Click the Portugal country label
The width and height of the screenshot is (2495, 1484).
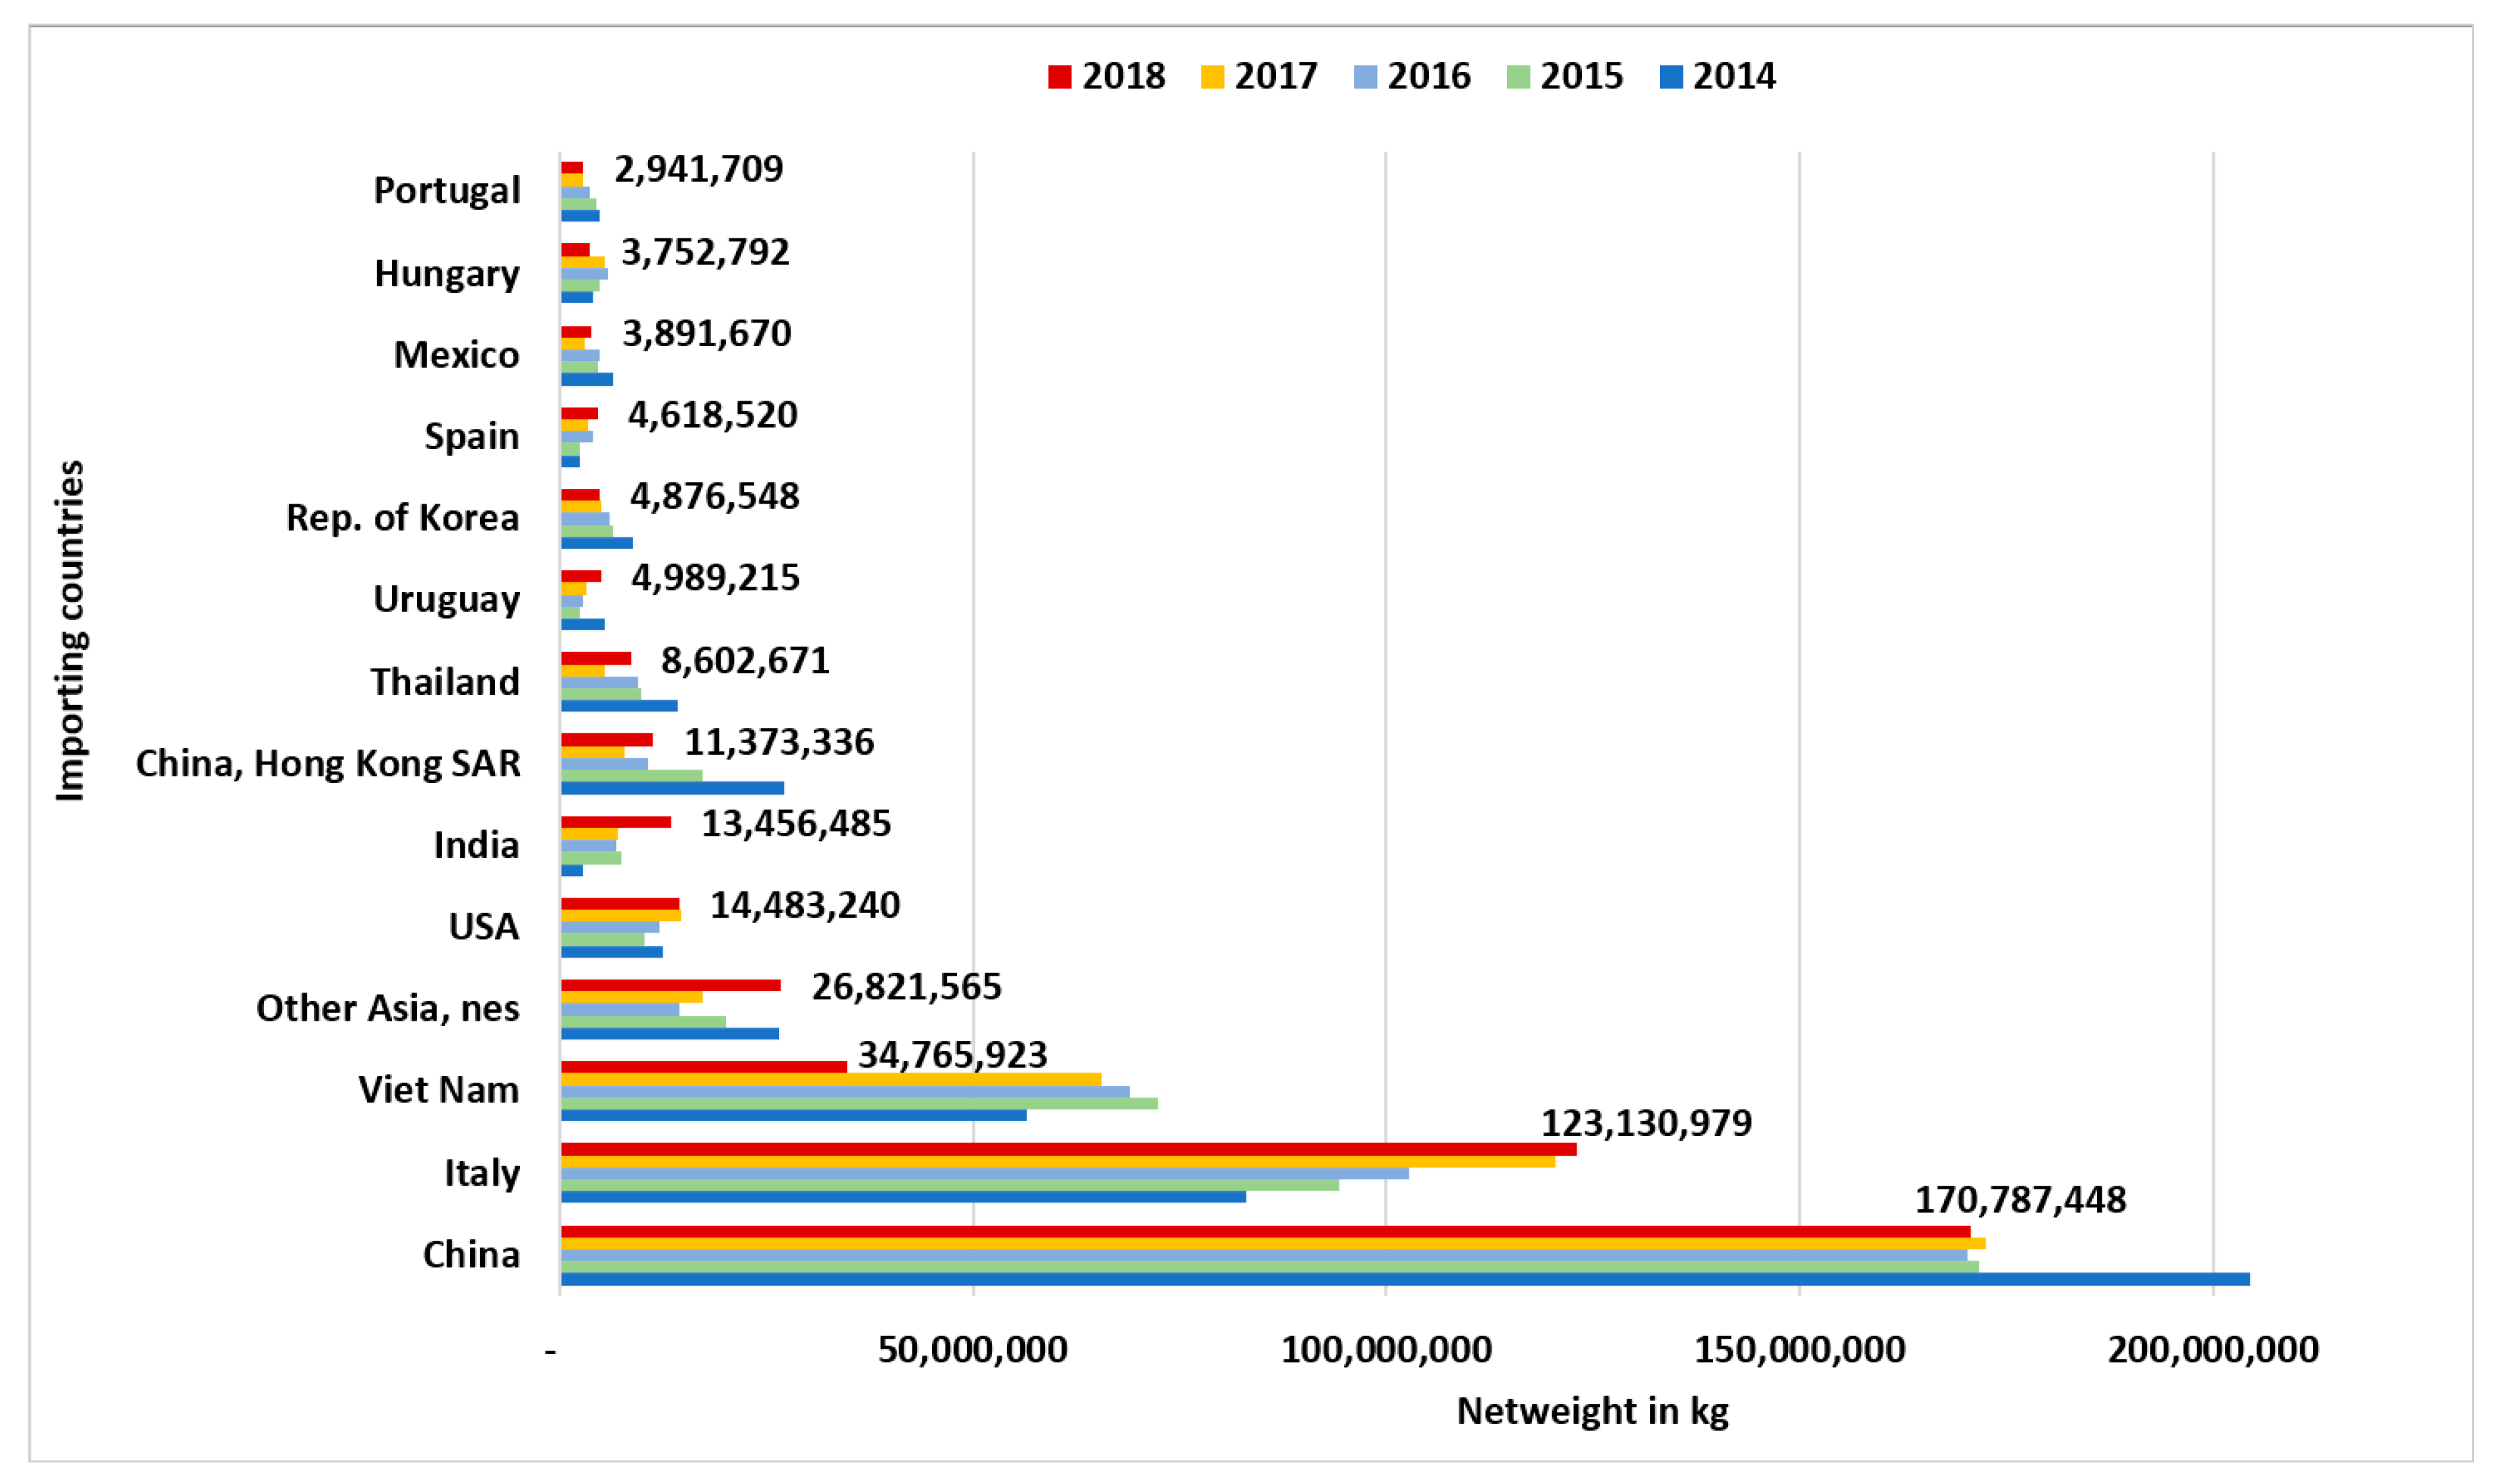[x=447, y=191]
